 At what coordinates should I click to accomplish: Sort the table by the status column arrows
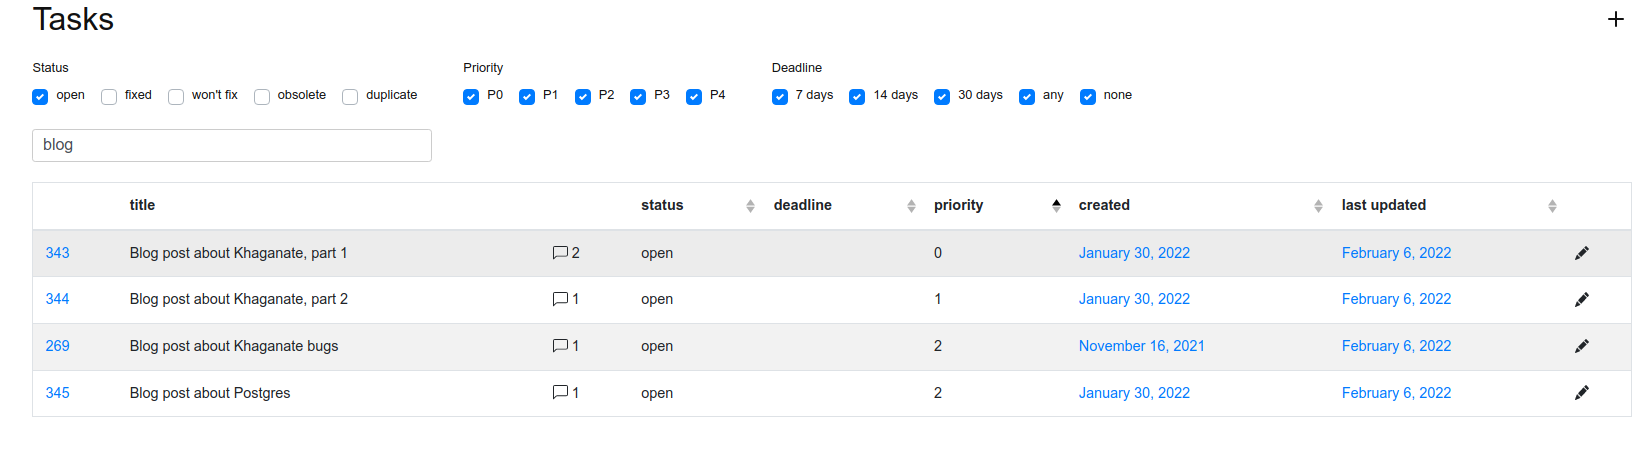click(750, 206)
